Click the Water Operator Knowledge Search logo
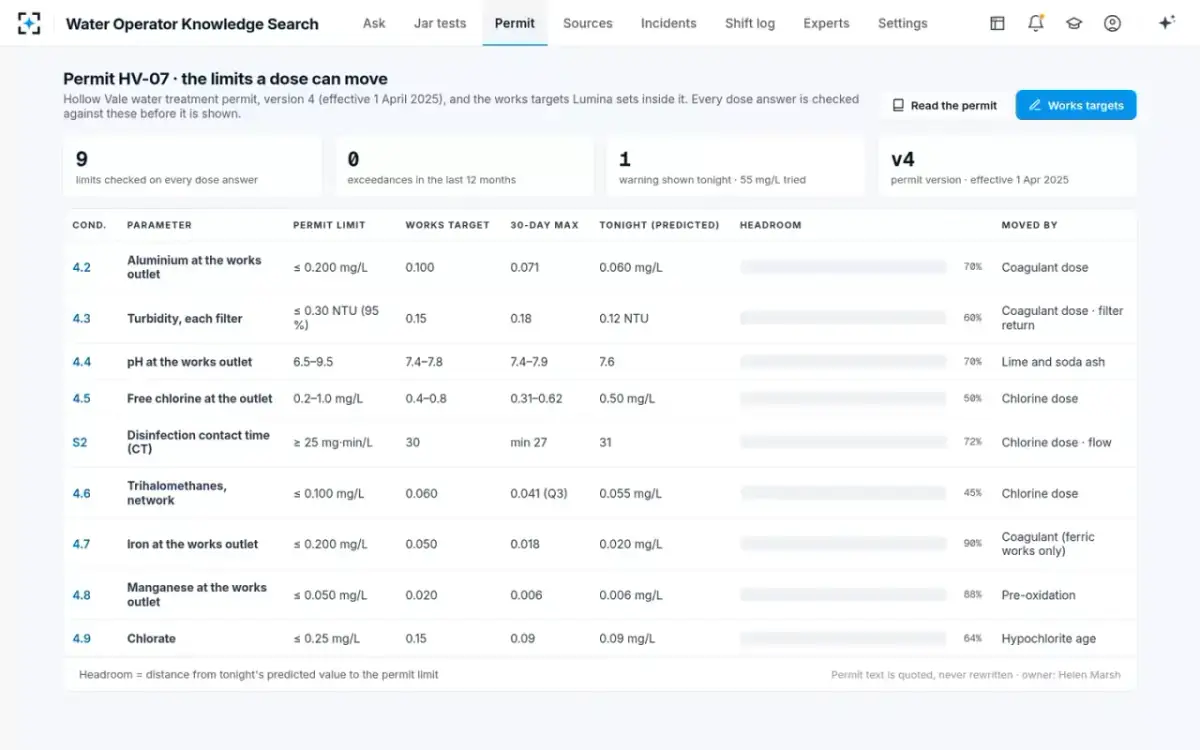The width and height of the screenshot is (1200, 750). (29, 23)
